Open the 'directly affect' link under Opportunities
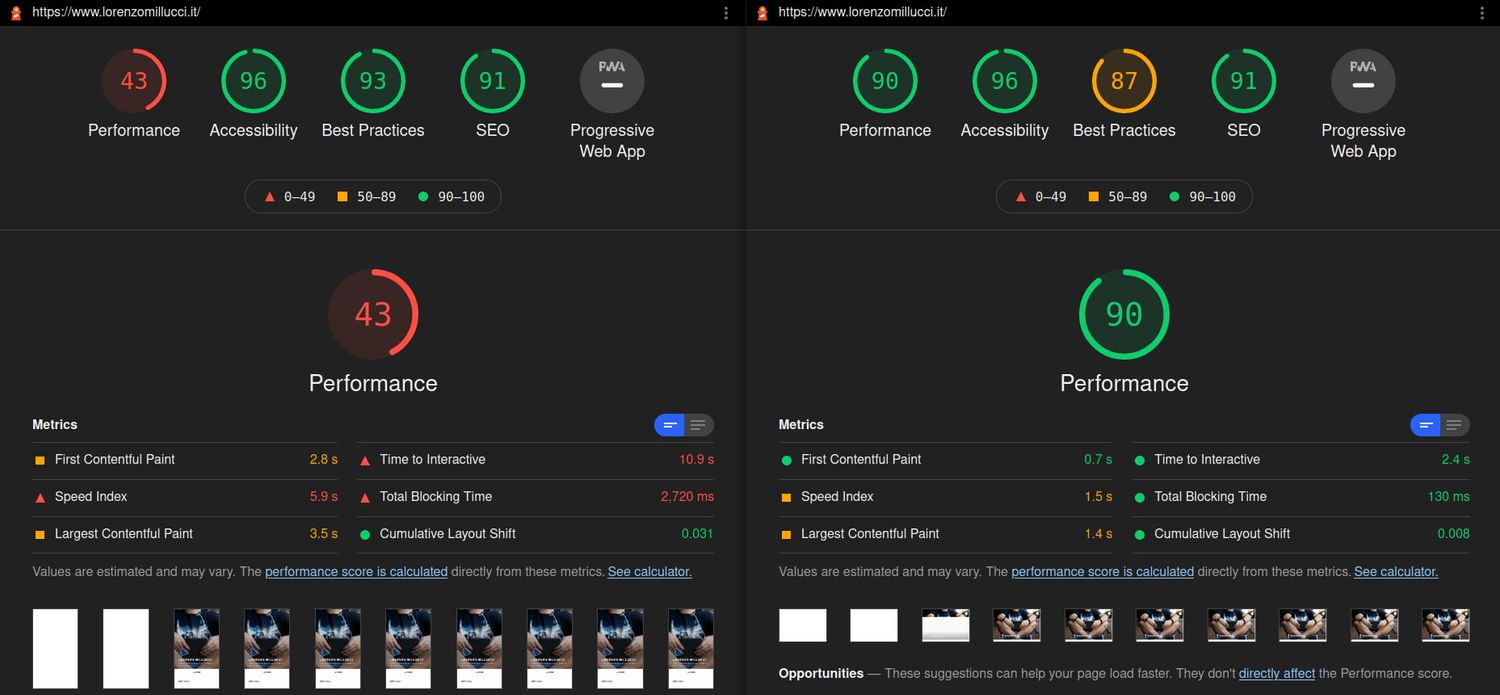Viewport: 1500px width, 695px height. pyautogui.click(x=1277, y=673)
